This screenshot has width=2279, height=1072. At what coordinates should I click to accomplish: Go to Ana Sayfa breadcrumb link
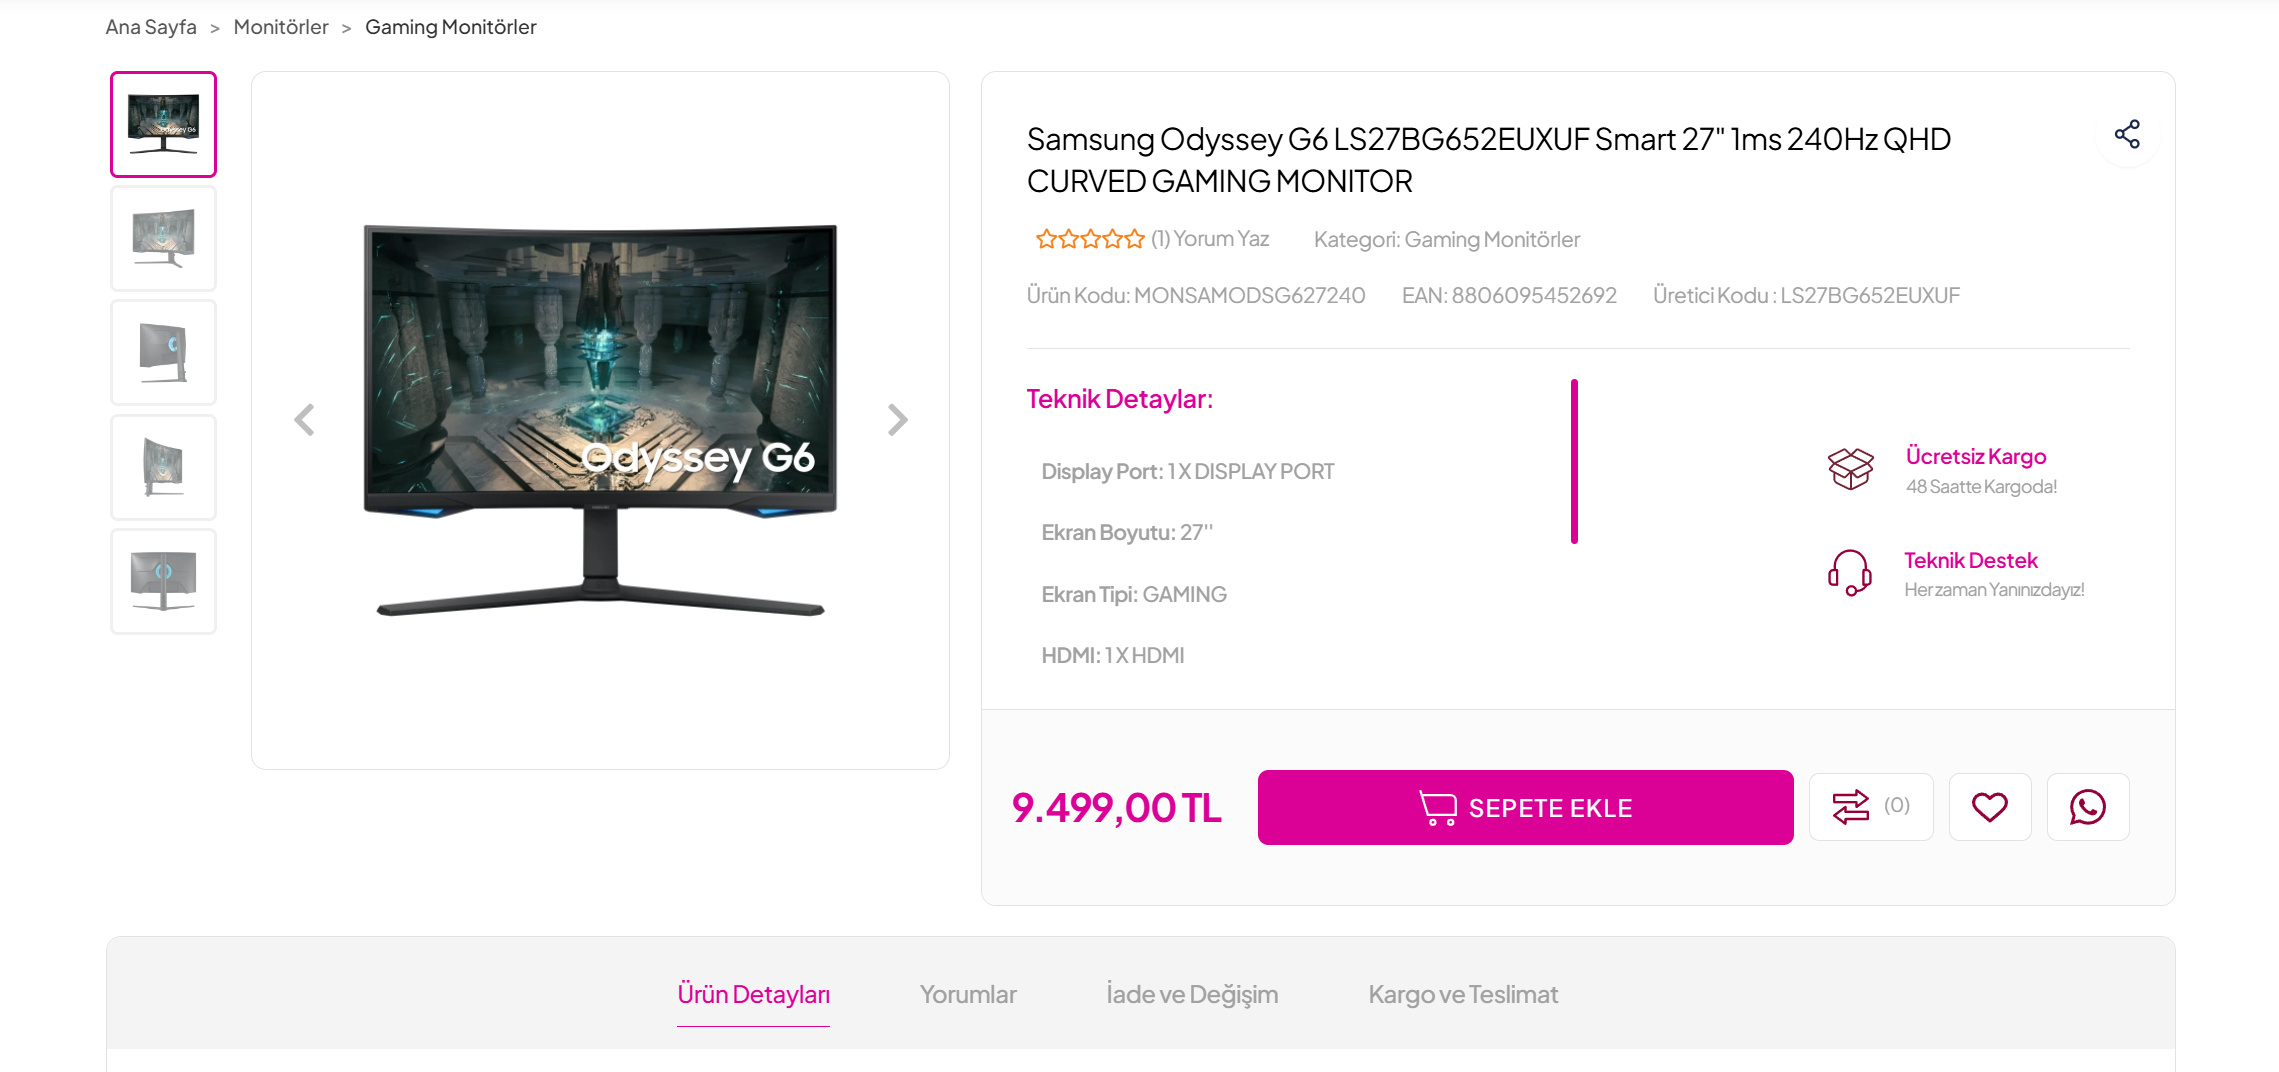click(x=151, y=27)
